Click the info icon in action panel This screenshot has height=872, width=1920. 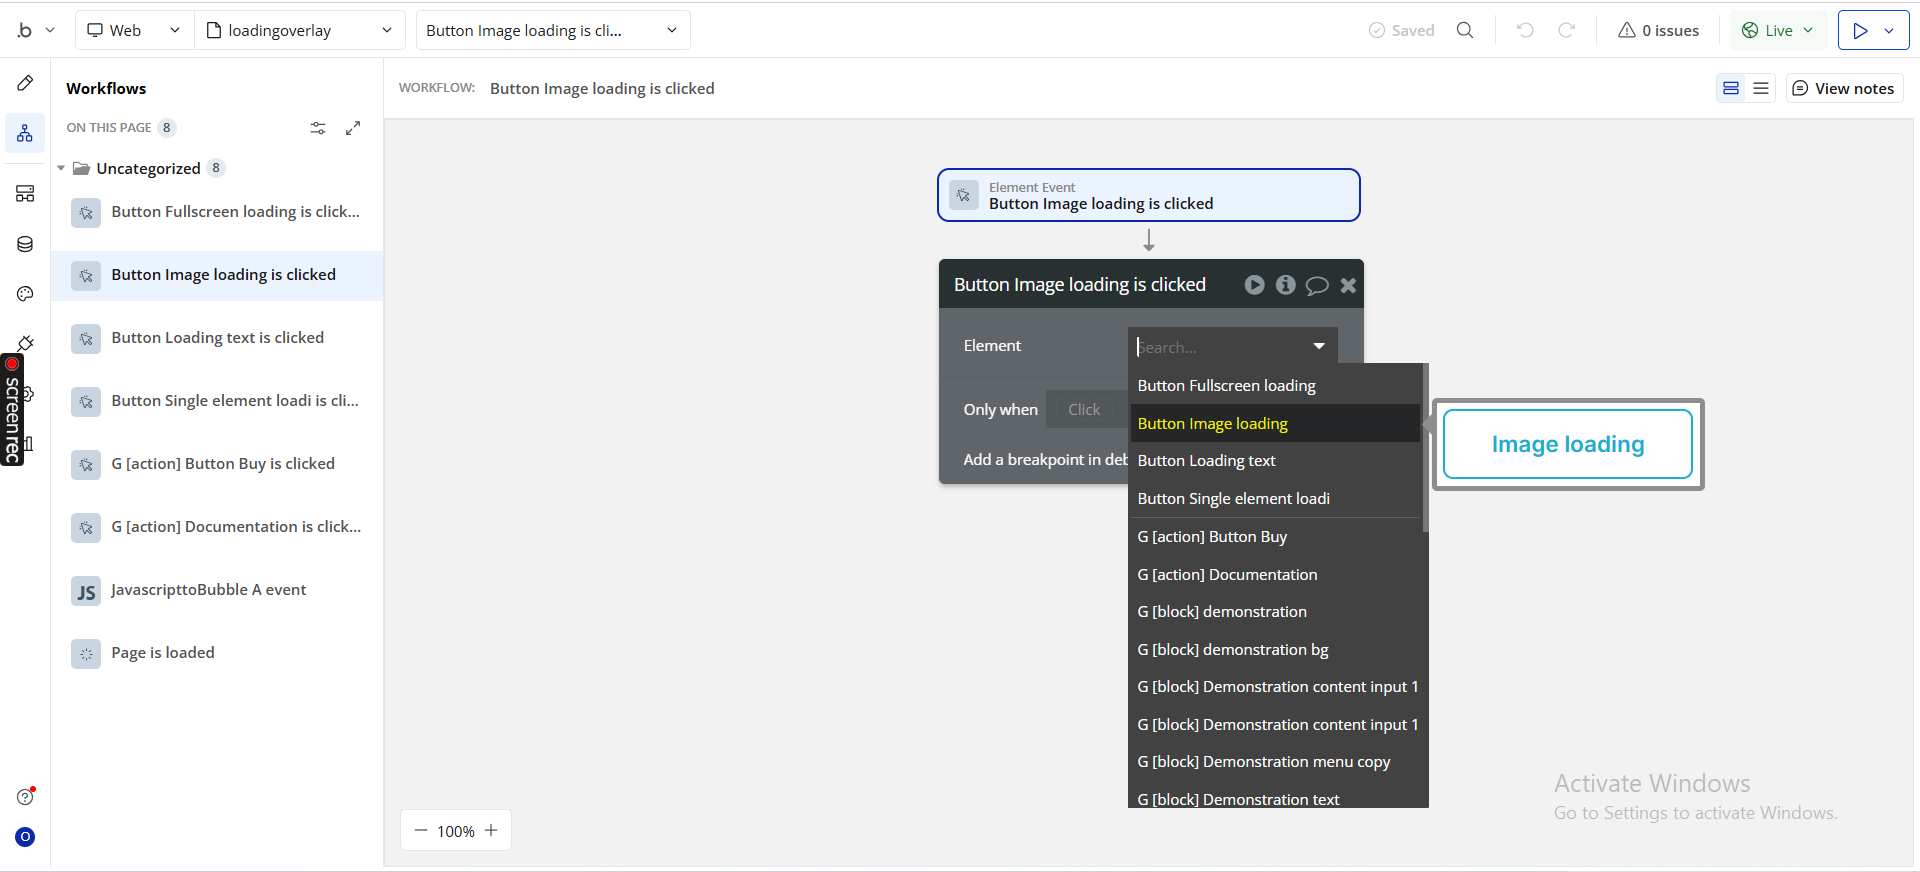click(x=1286, y=285)
